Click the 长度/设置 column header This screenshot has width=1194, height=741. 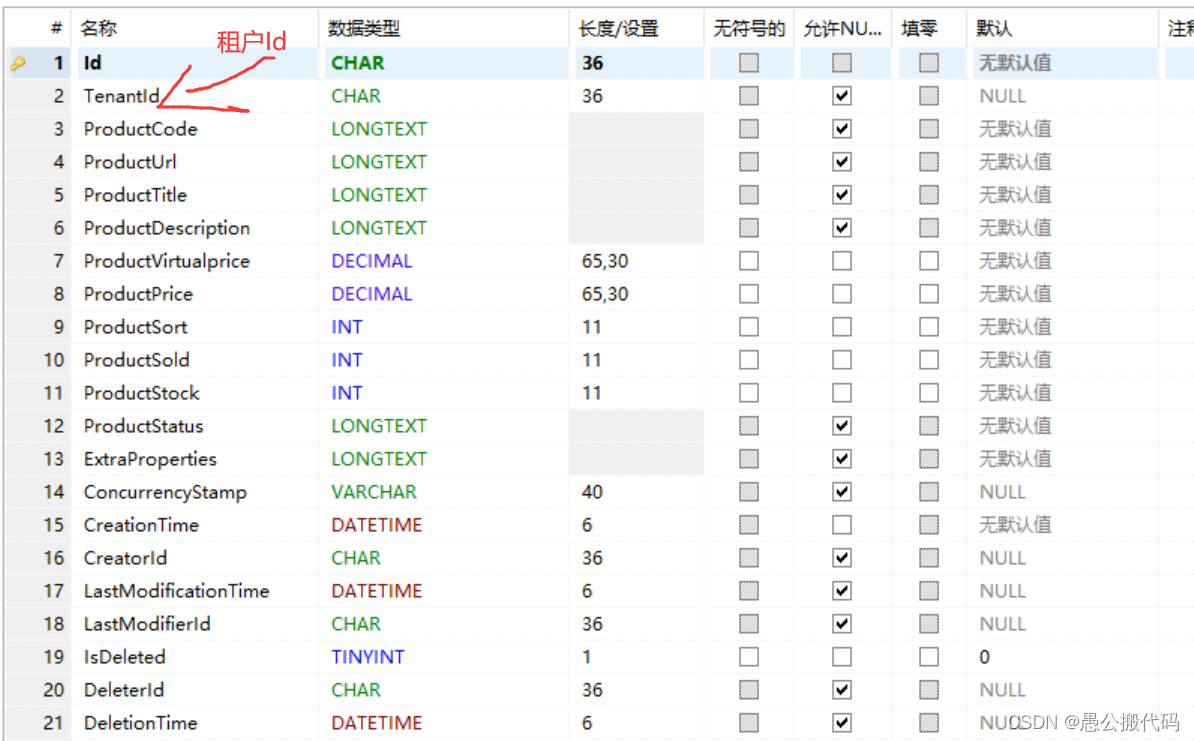[618, 29]
